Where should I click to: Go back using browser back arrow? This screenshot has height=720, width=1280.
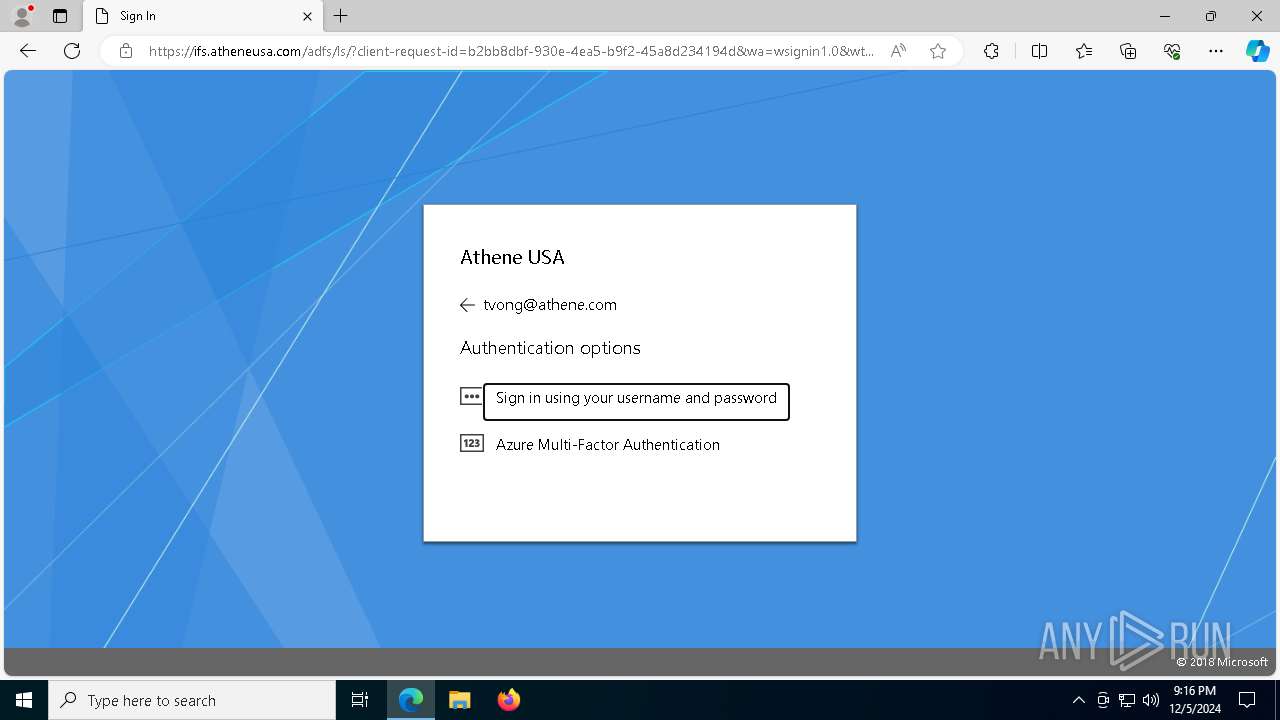pyautogui.click(x=28, y=51)
